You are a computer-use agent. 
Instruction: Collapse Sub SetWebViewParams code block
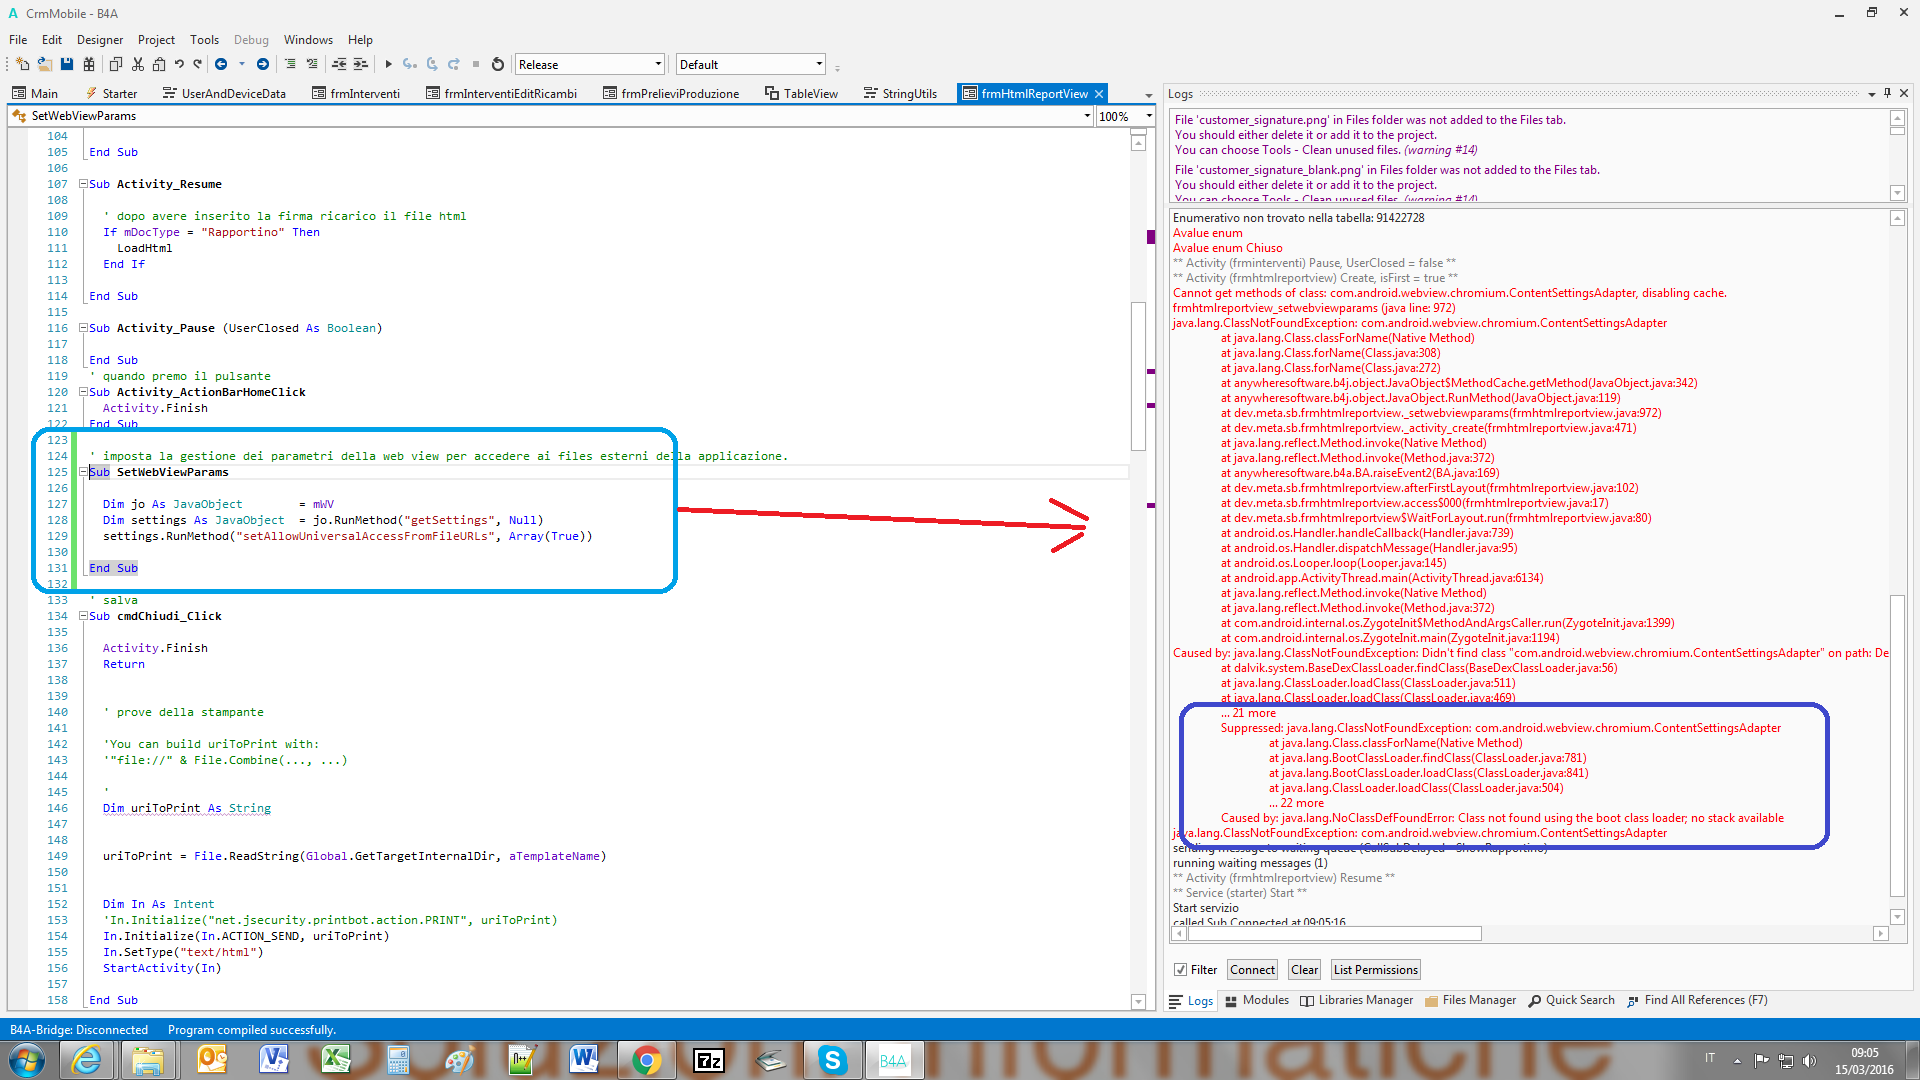click(x=84, y=472)
